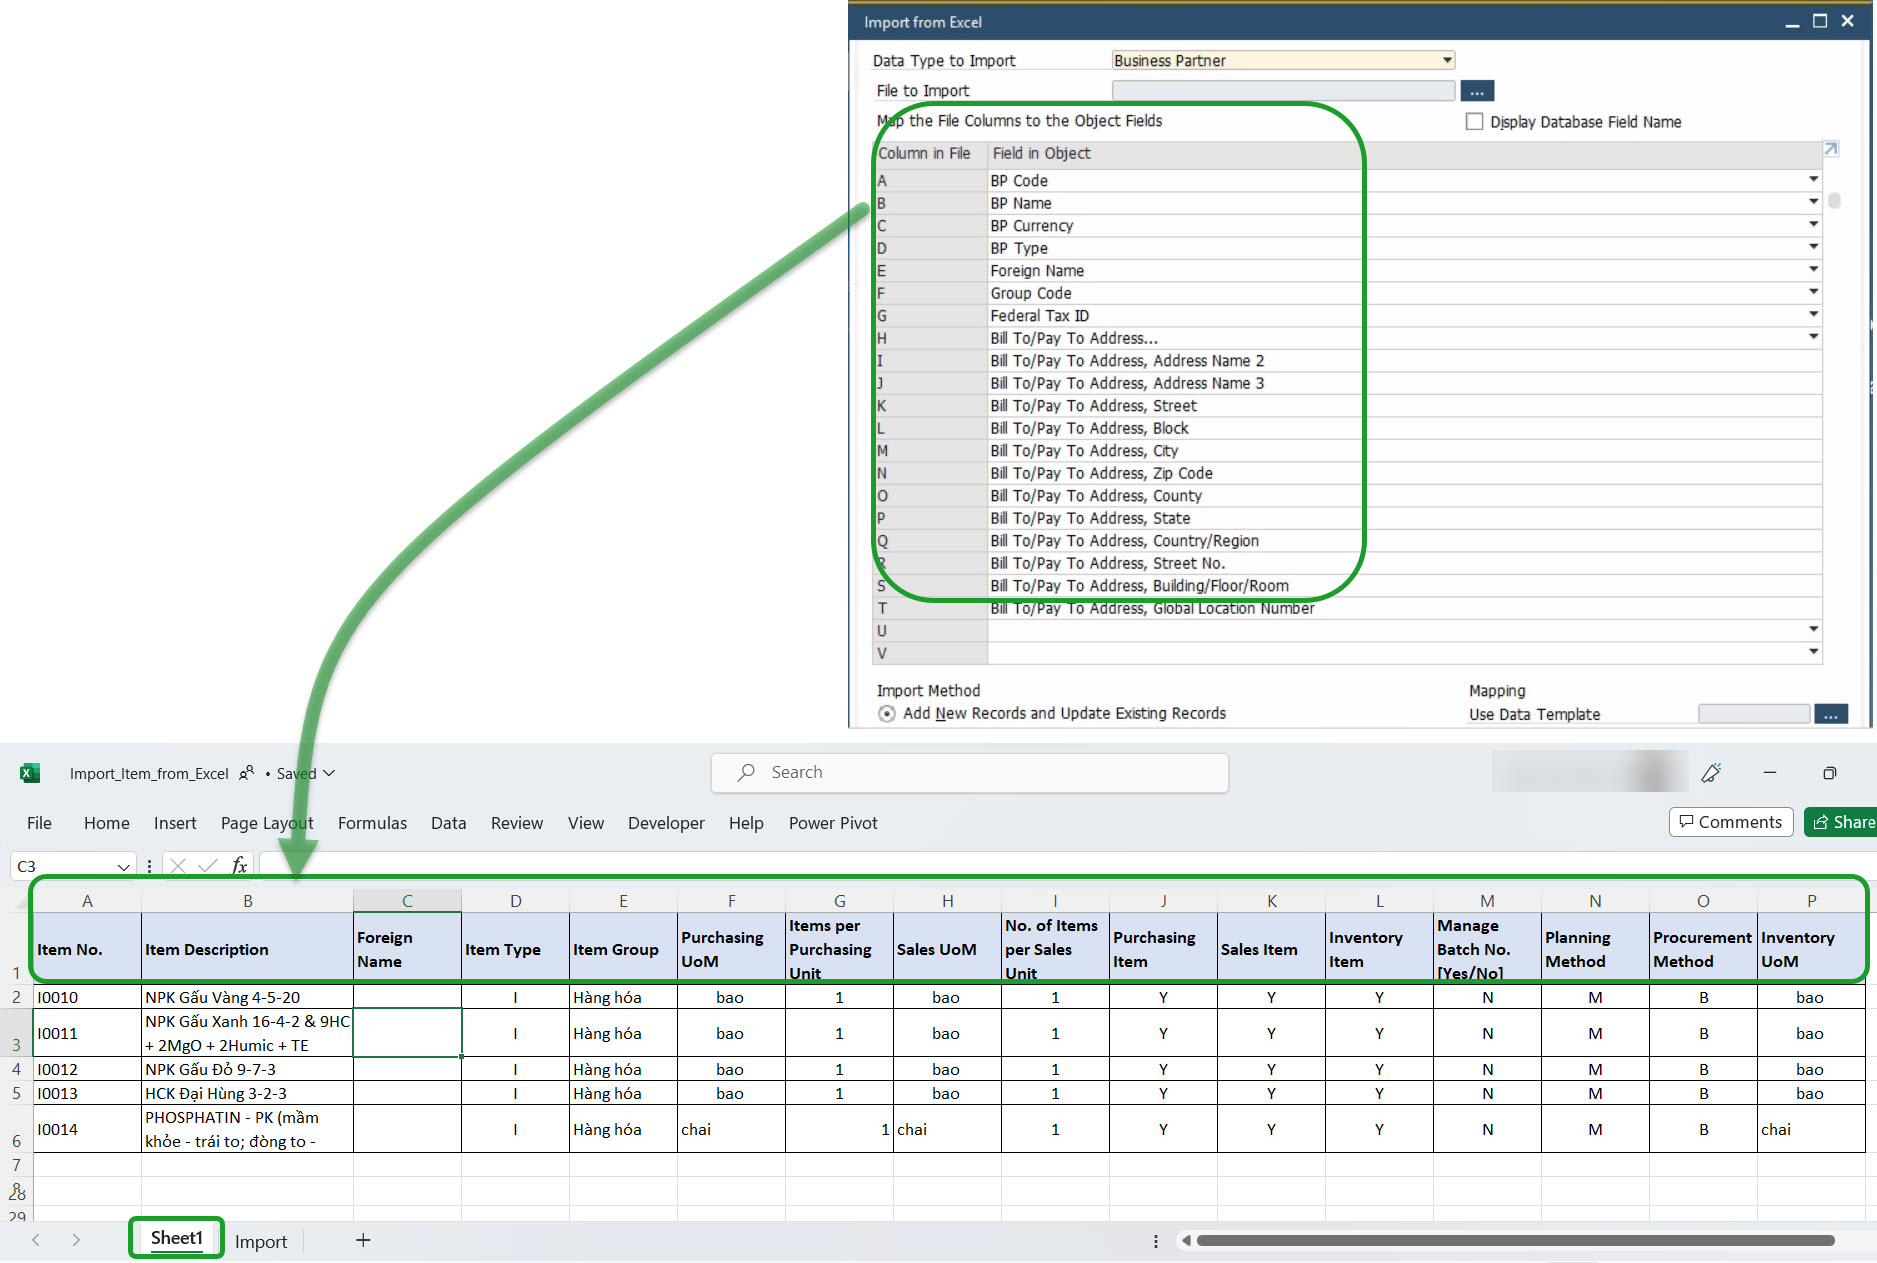Click the green Share button
Image resolution: width=1877 pixels, height=1263 pixels.
(x=1842, y=822)
